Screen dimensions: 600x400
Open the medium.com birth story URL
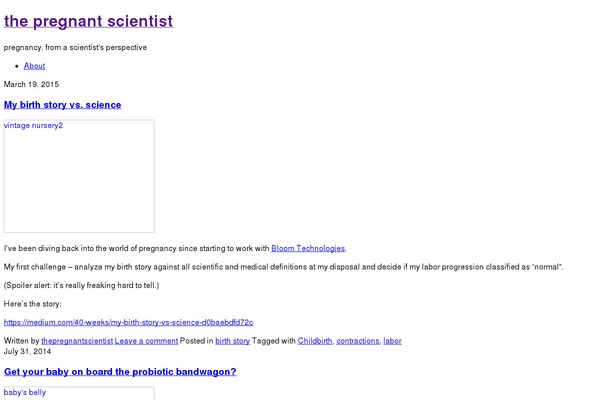pos(128,322)
